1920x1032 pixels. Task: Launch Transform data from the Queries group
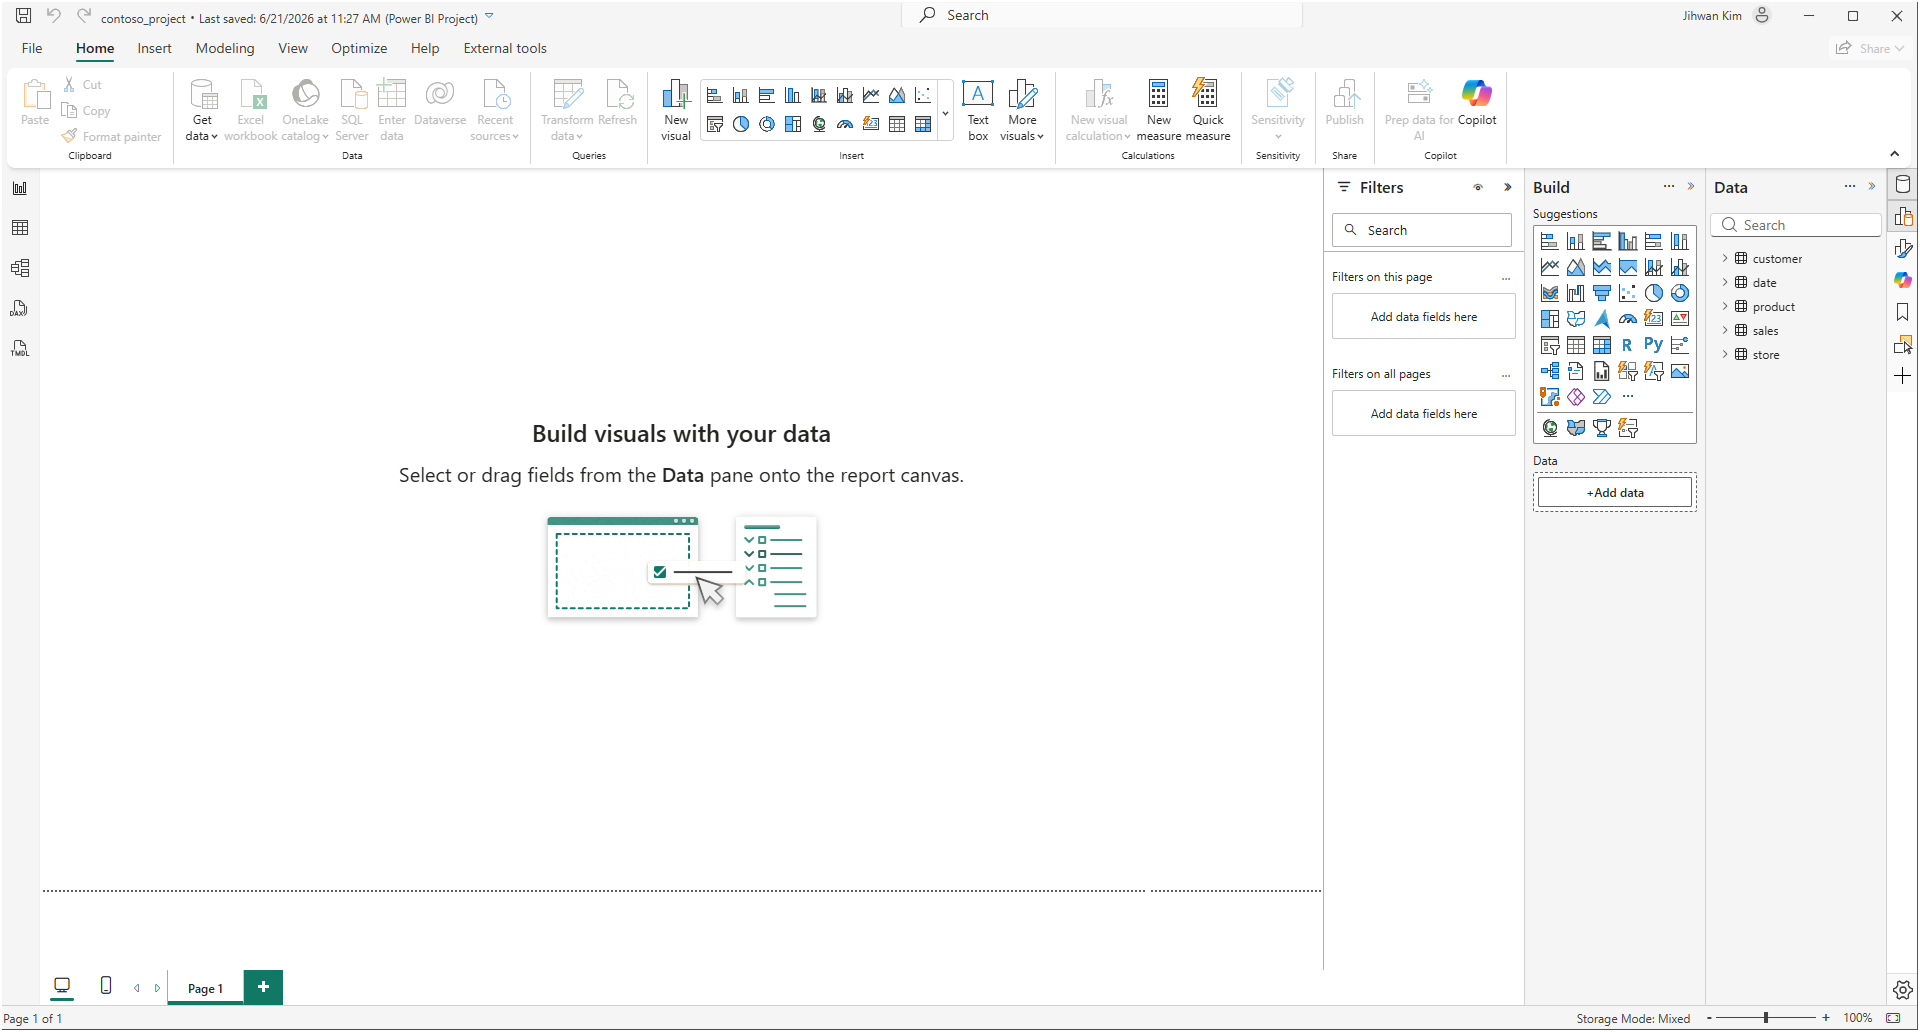coord(567,111)
